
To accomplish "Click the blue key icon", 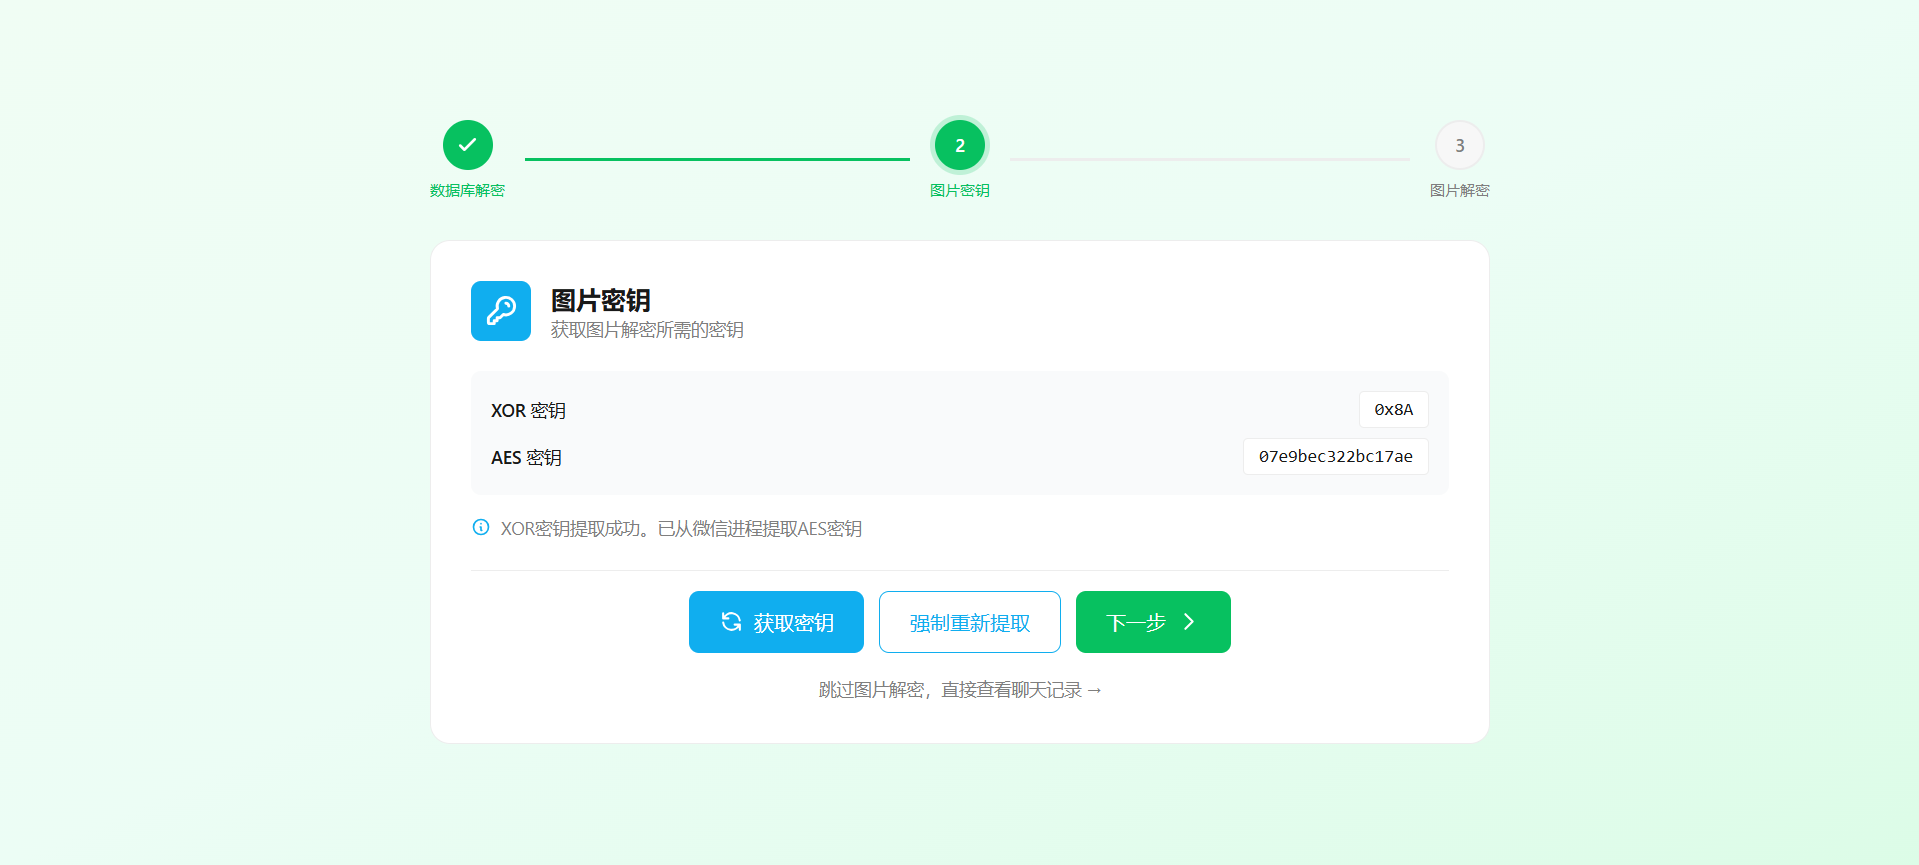I will [500, 311].
